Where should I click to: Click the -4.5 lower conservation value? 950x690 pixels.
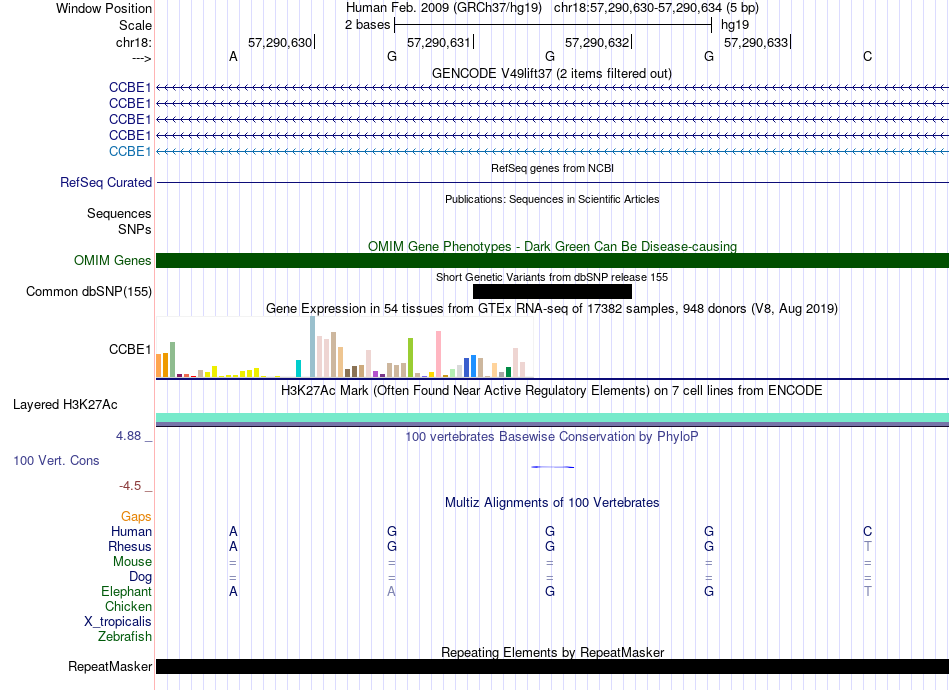click(130, 486)
